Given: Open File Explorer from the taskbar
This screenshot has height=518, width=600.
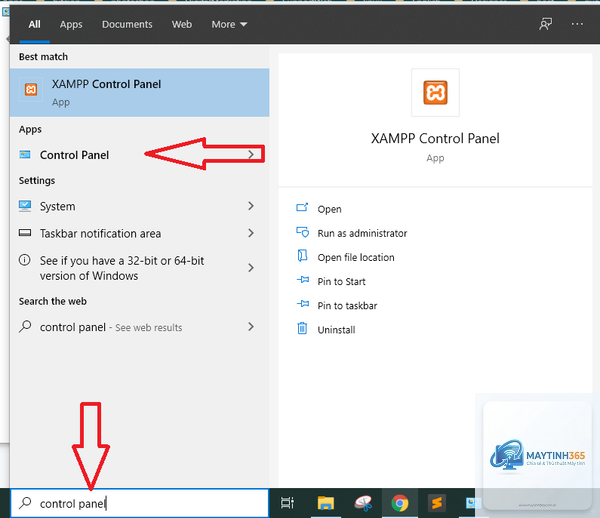Looking at the screenshot, I should click(x=326, y=503).
